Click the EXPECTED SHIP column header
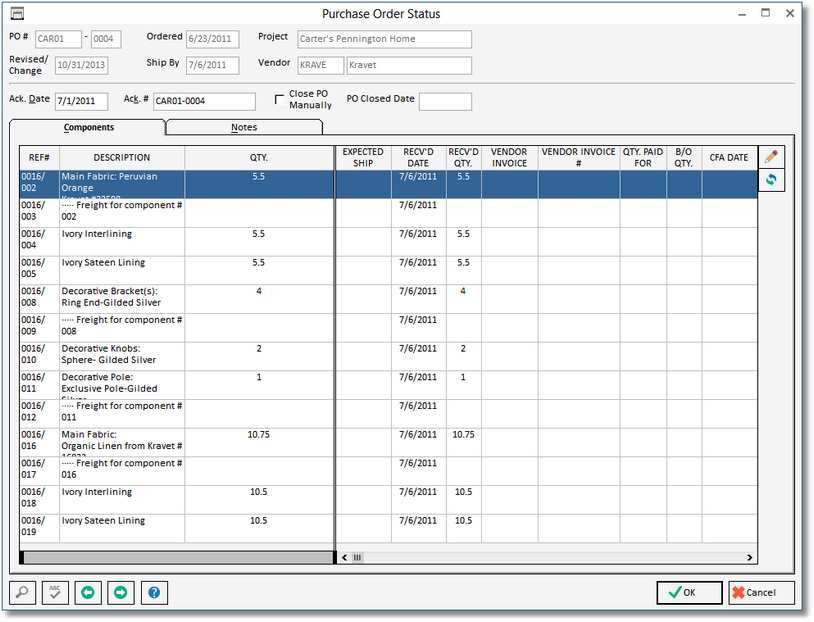The image size is (814, 622). [363, 158]
